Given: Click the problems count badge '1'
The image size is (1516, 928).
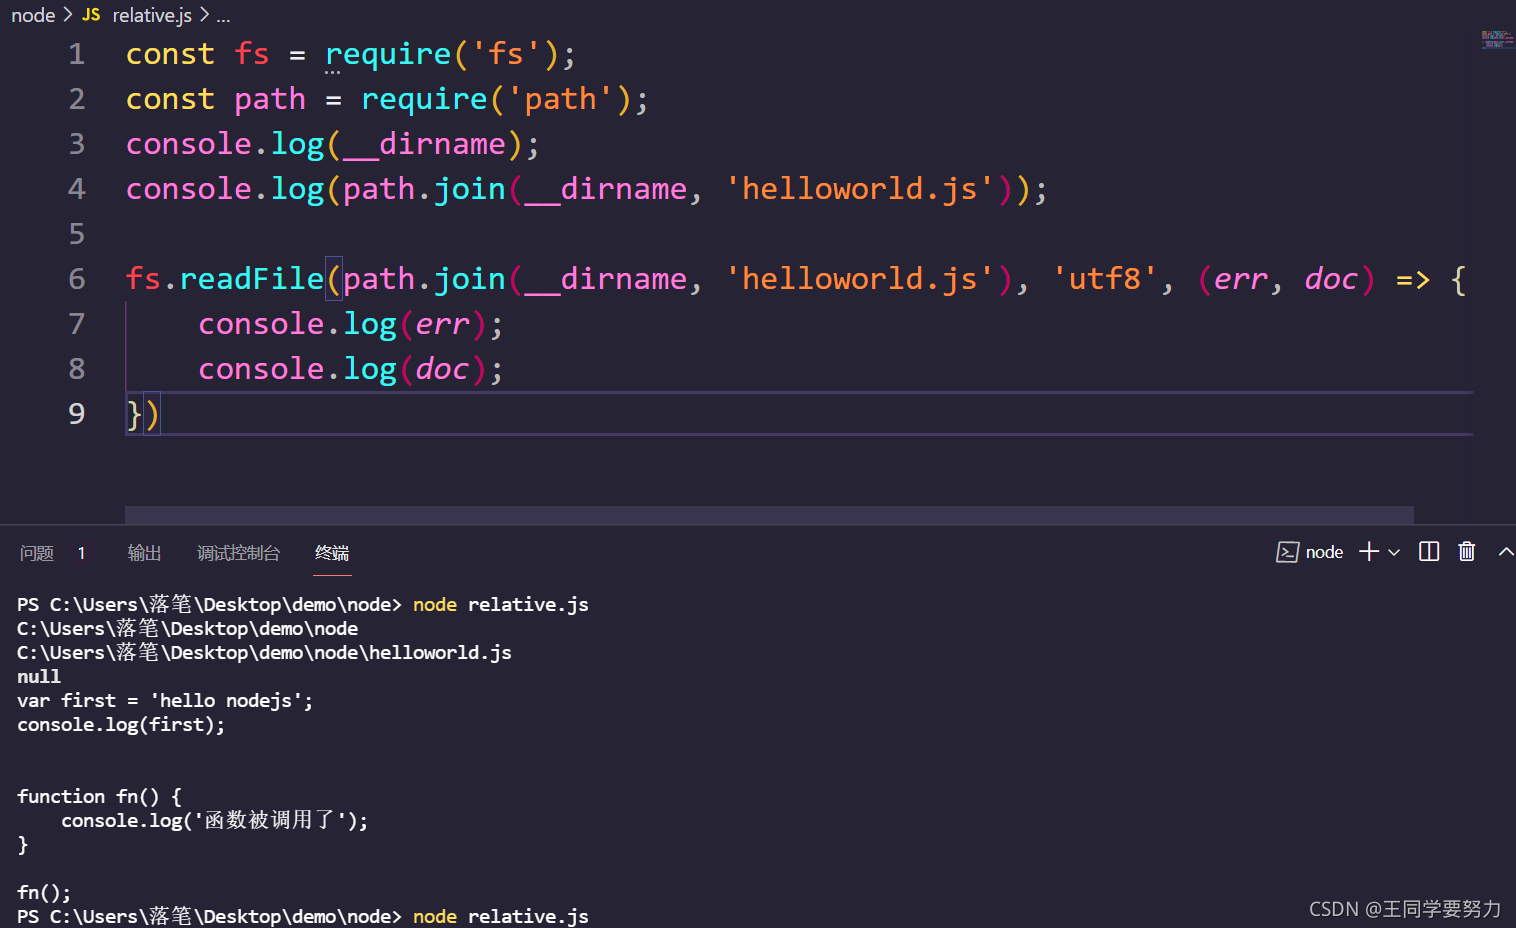Looking at the screenshot, I should pos(82,553).
